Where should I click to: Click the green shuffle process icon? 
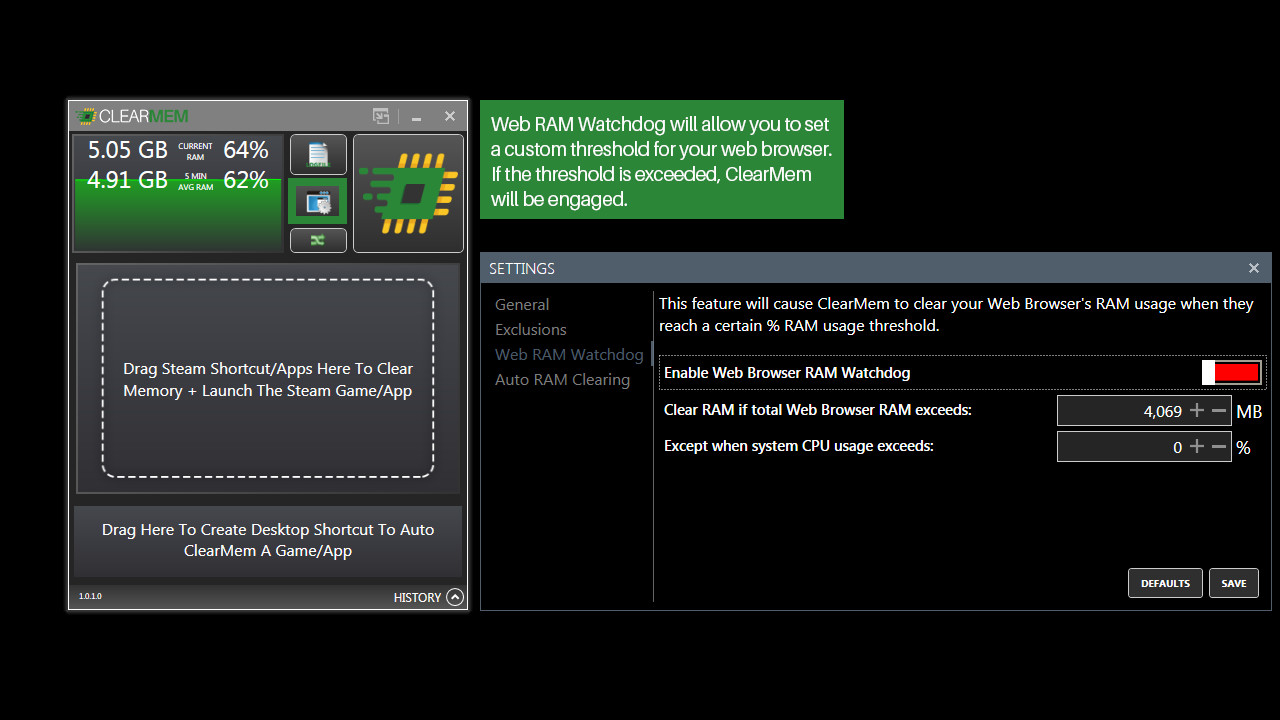pyautogui.click(x=318, y=240)
